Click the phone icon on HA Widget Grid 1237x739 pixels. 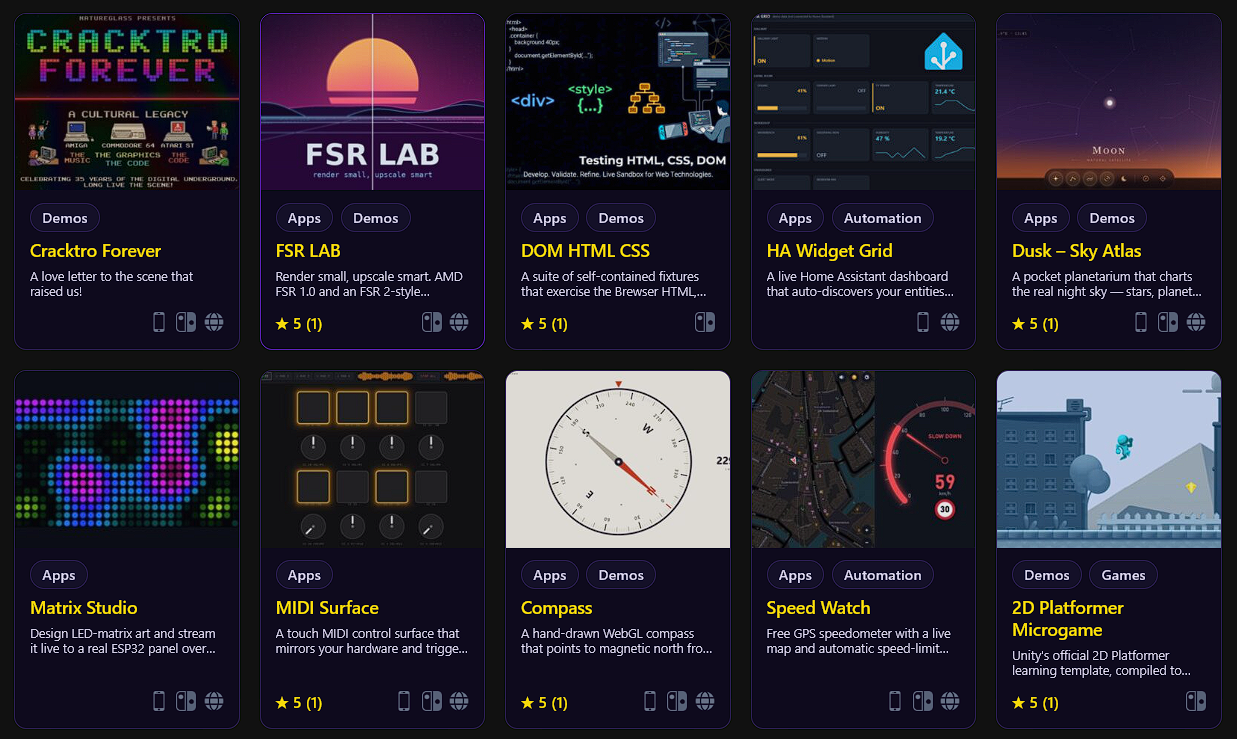pos(923,322)
